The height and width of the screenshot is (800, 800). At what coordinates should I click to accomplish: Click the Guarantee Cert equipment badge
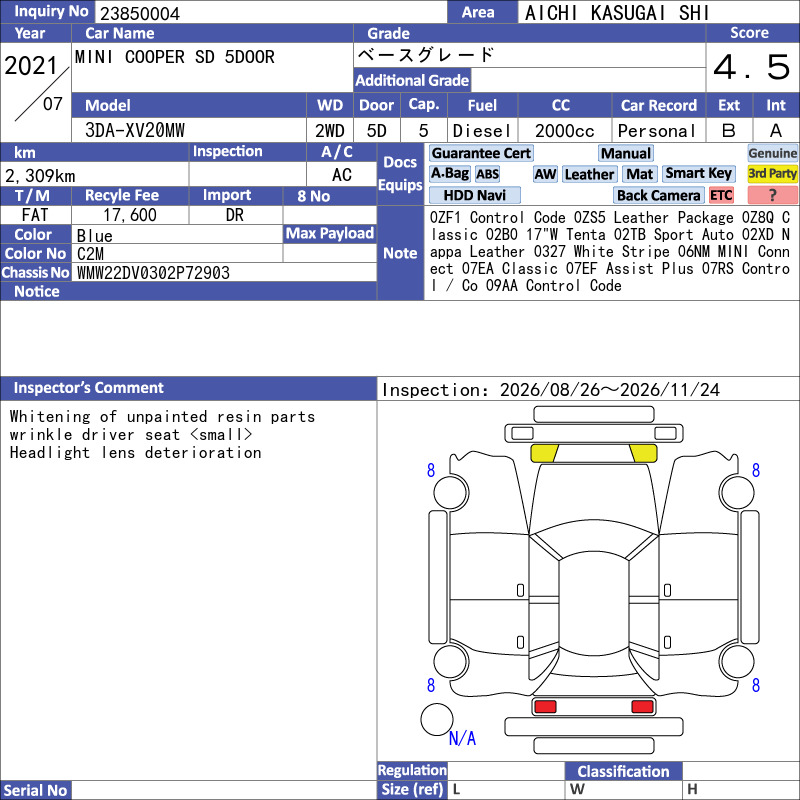481,153
